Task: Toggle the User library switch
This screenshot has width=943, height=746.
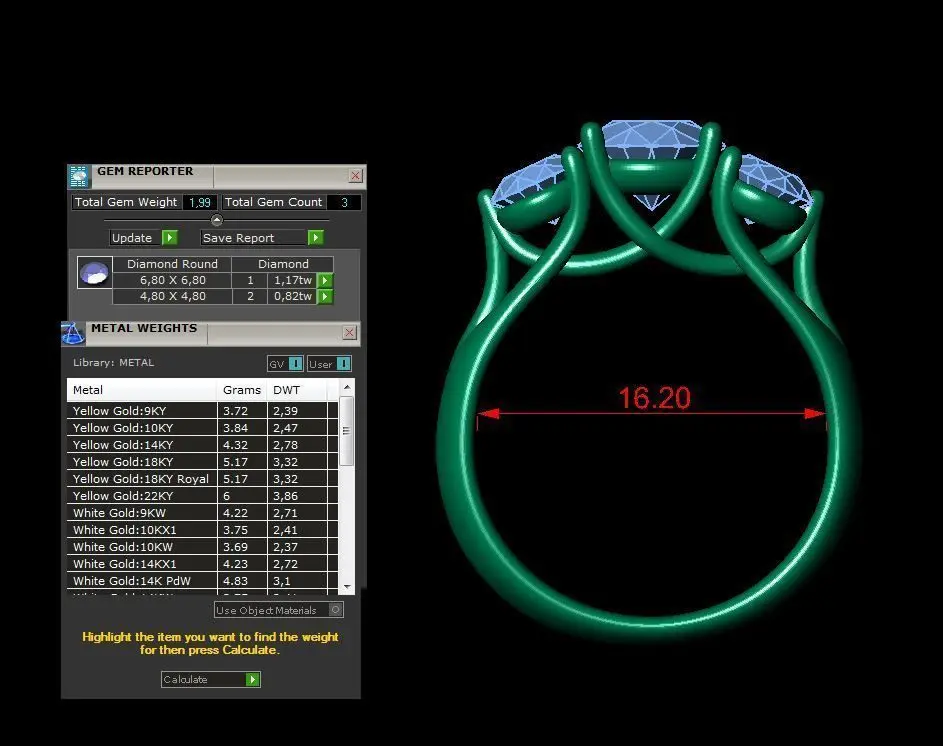Action: (x=343, y=363)
